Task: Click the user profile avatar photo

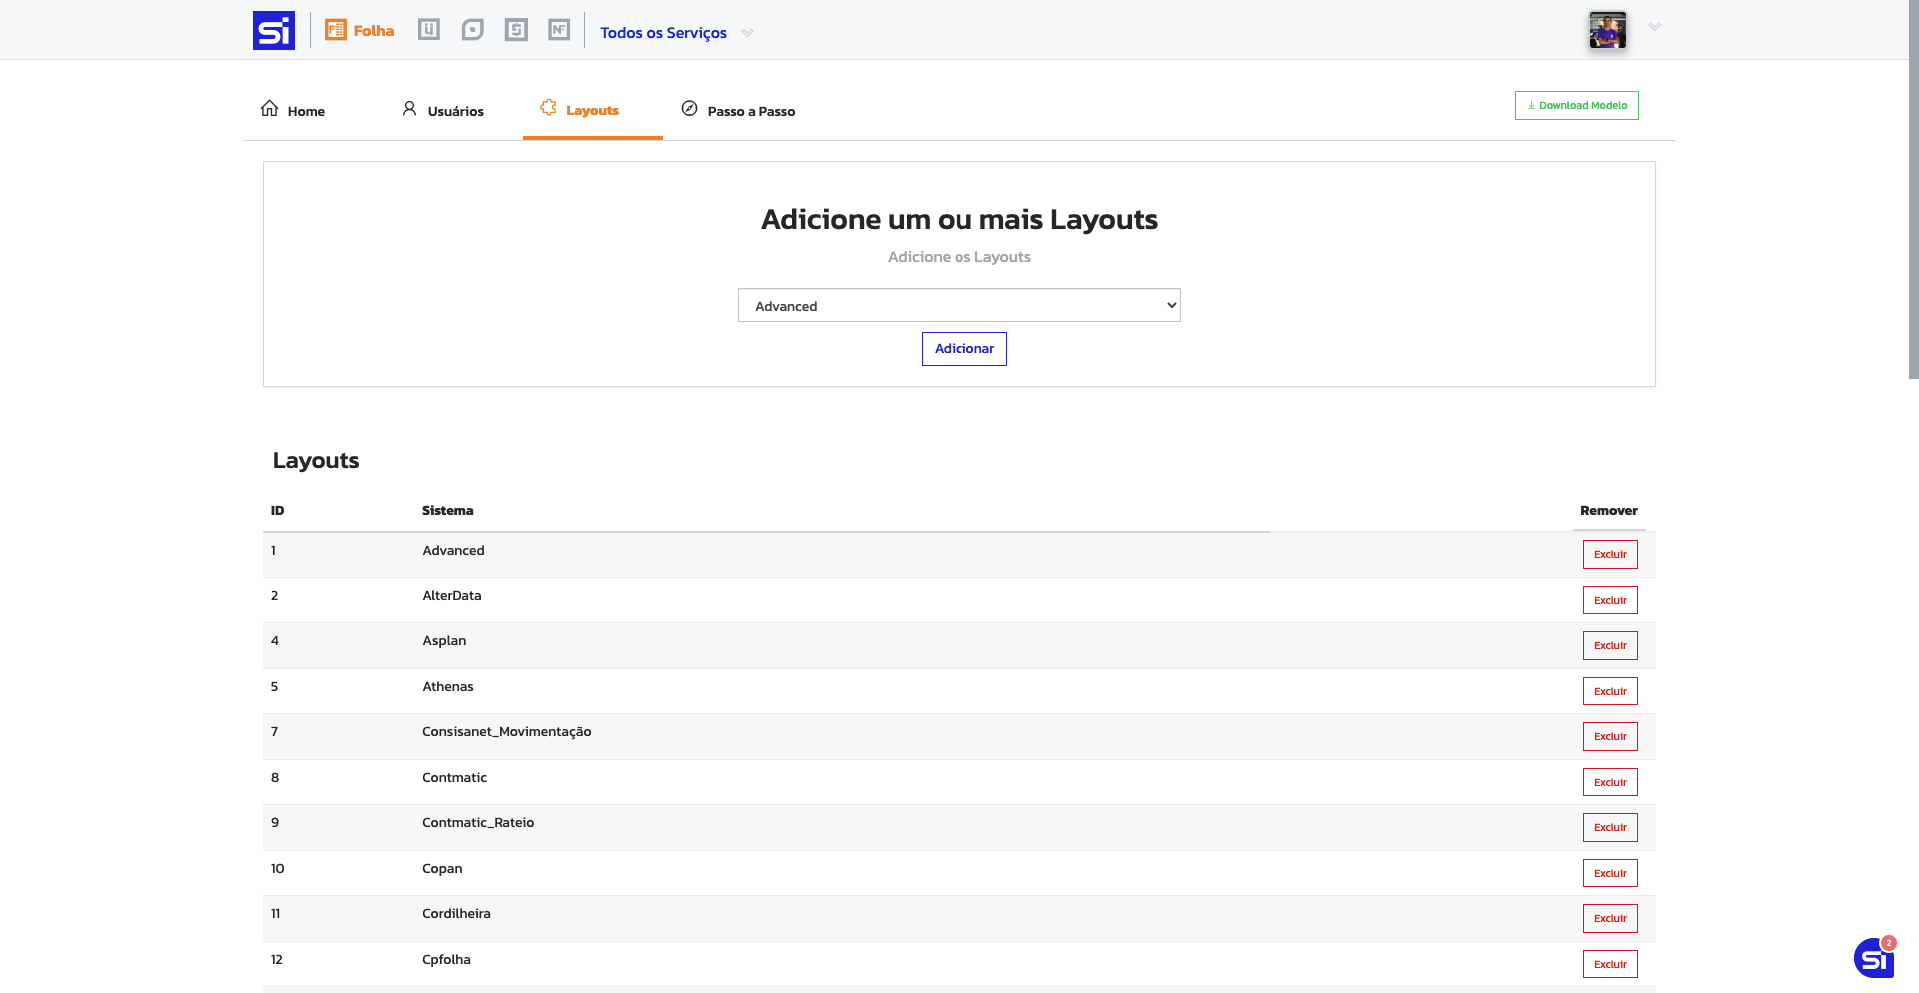Action: pyautogui.click(x=1607, y=30)
